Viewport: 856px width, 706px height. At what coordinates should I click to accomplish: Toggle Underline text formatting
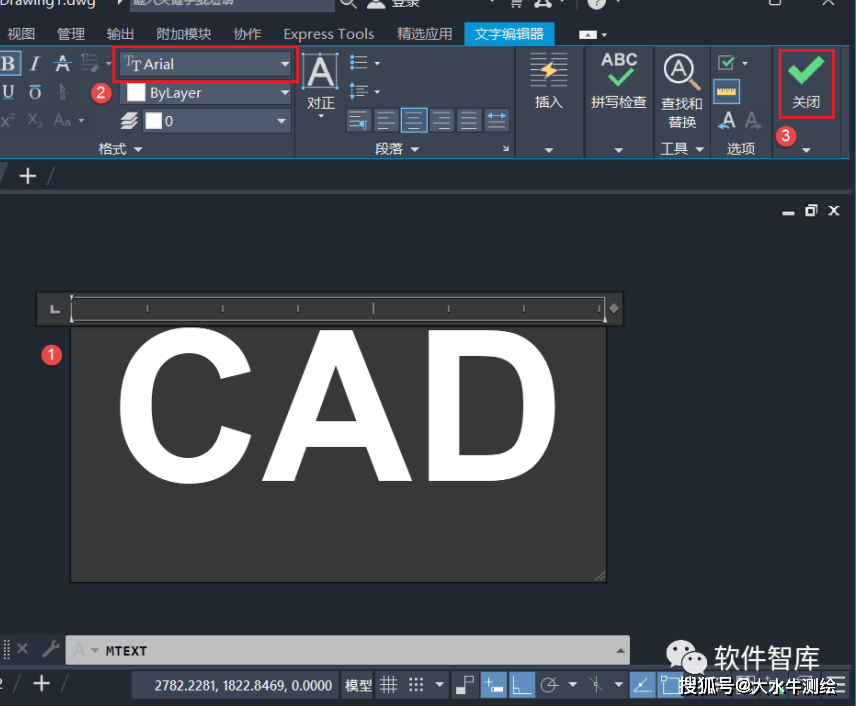pyautogui.click(x=8, y=92)
